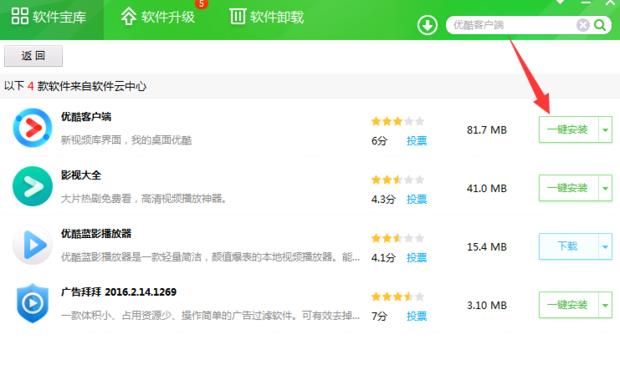Click the 41.0 MB size value
This screenshot has width=620, height=370.
click(x=487, y=189)
